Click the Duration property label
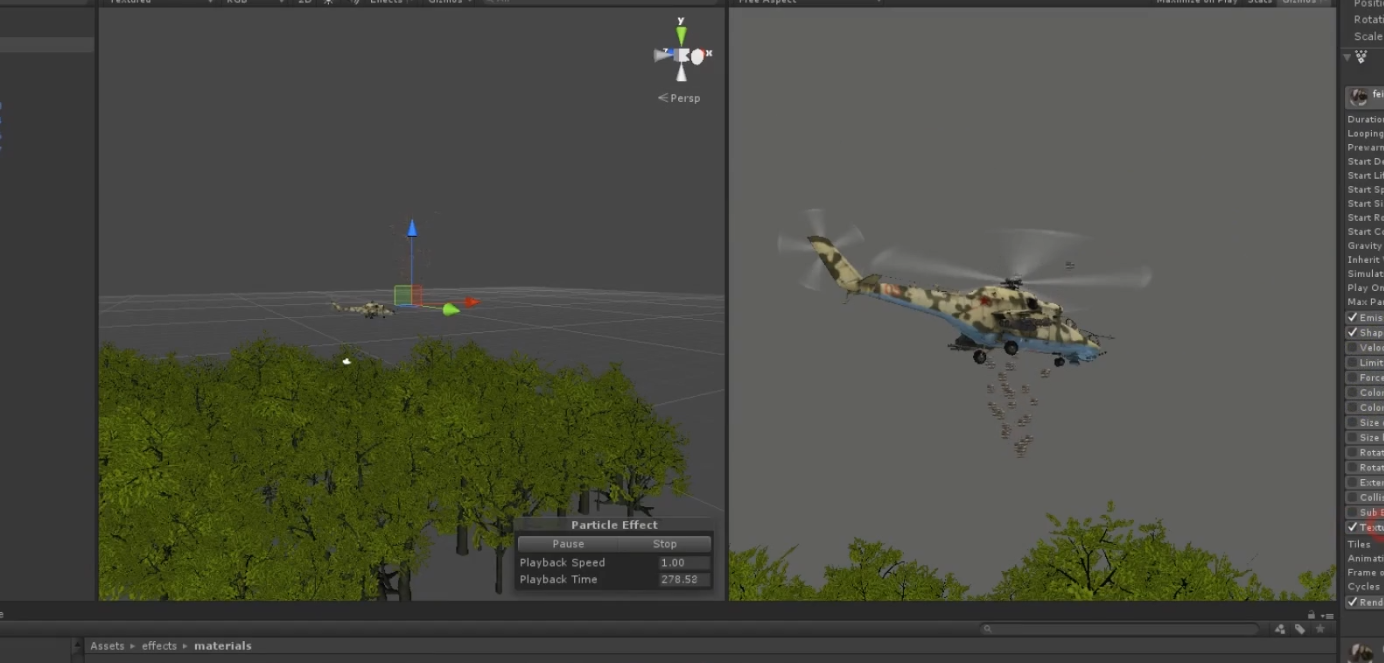1384x663 pixels. 1365,119
